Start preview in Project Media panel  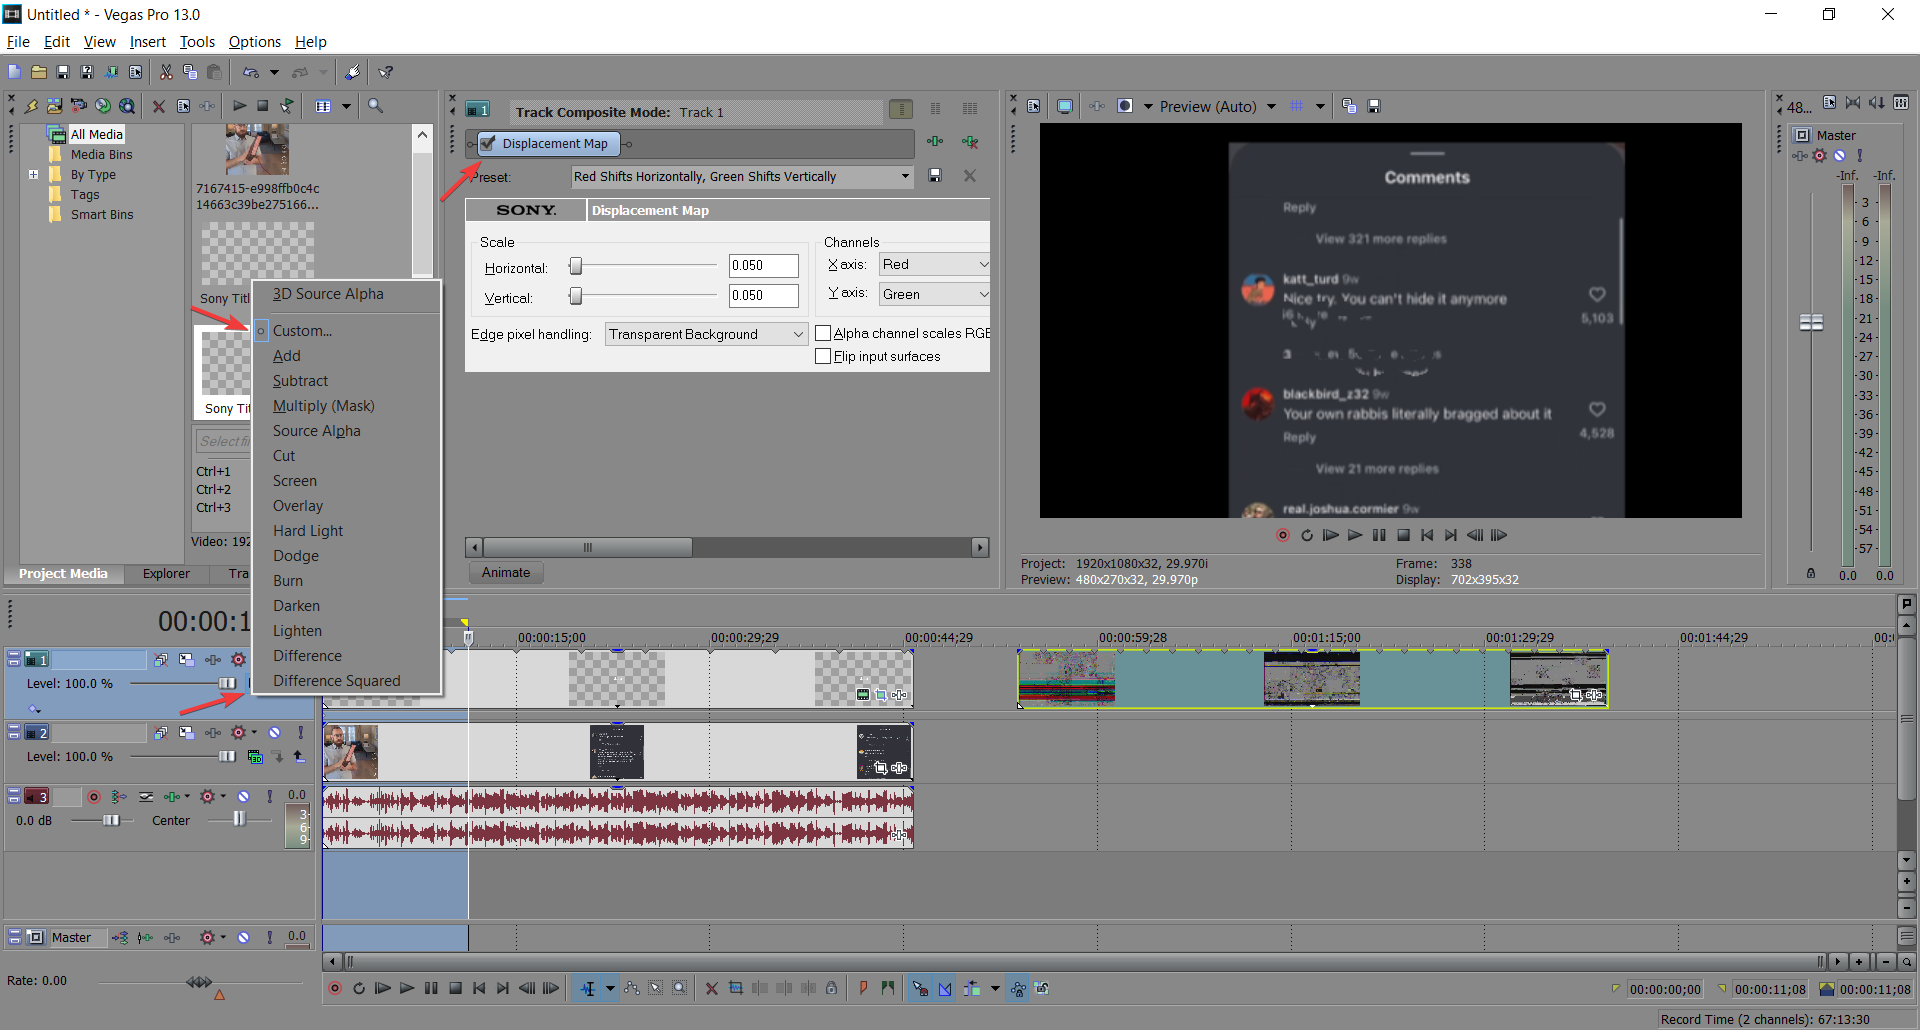point(240,106)
